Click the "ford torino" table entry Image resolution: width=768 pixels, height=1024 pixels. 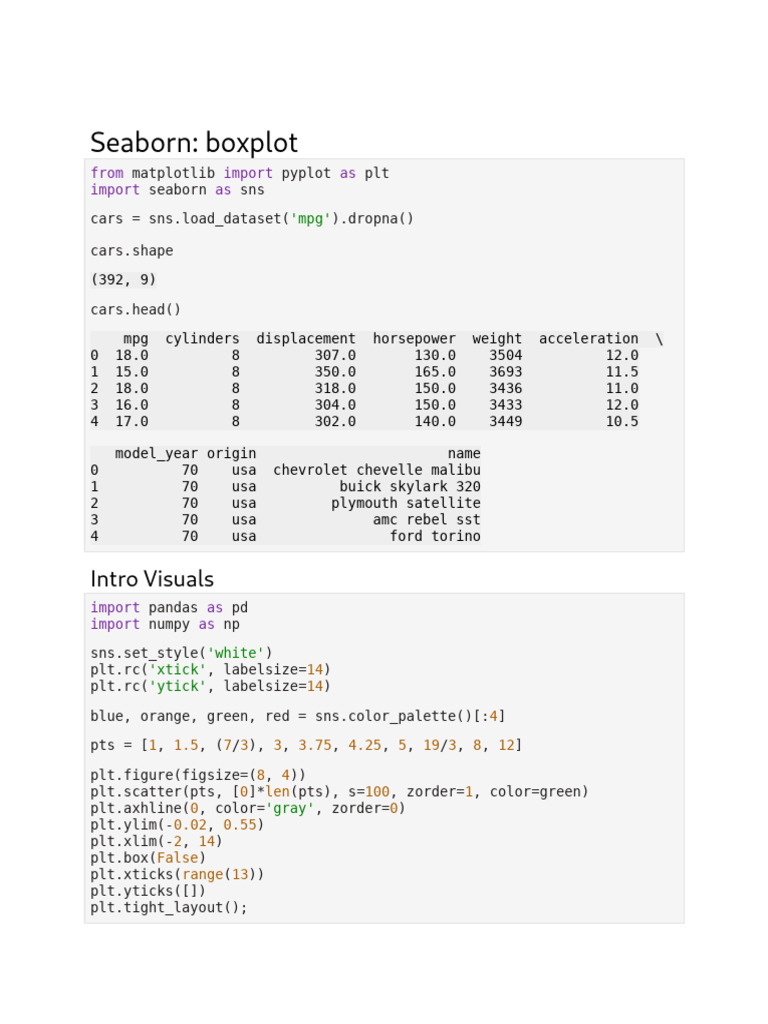point(434,536)
